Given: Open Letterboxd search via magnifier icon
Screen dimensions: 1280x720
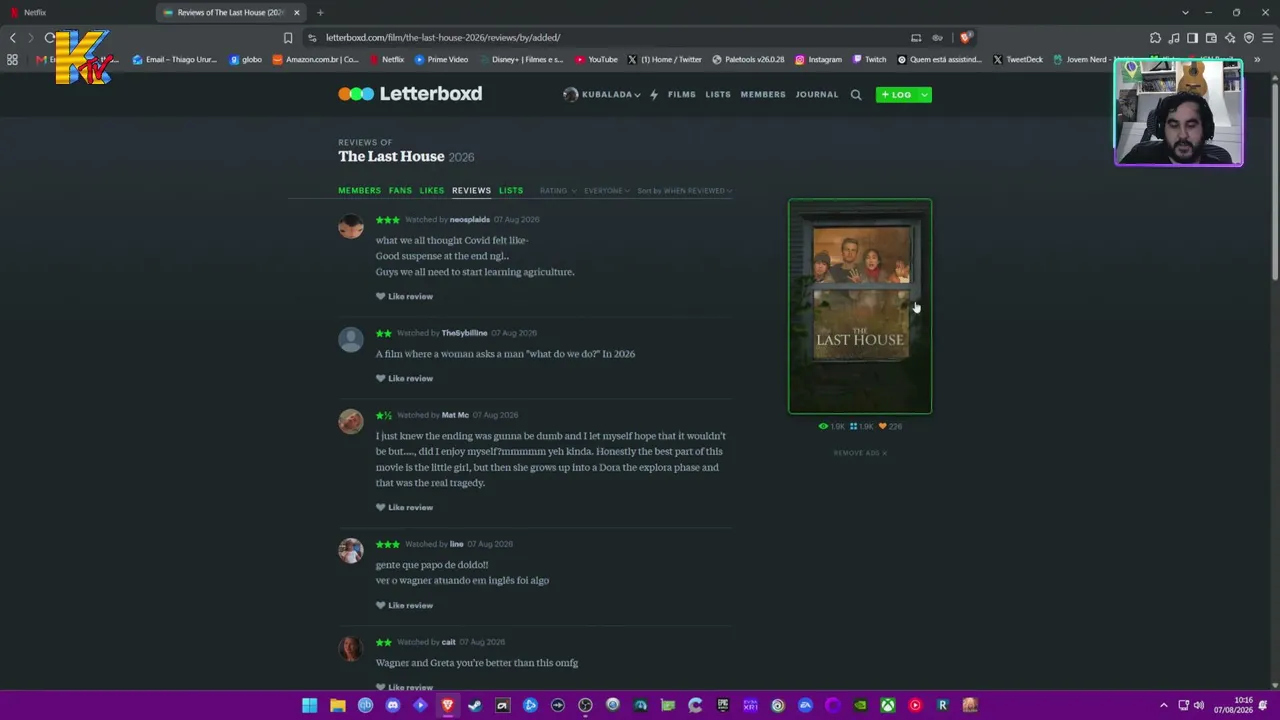Looking at the screenshot, I should (x=856, y=95).
